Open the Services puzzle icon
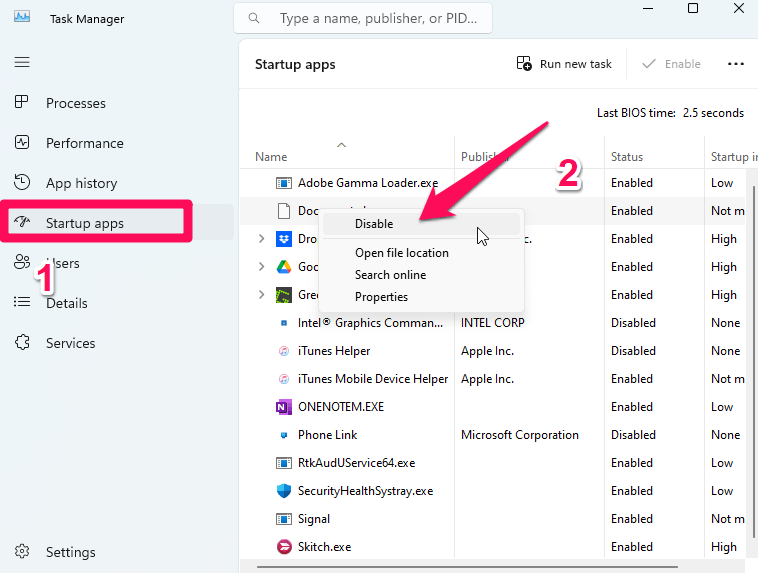 click(x=22, y=343)
